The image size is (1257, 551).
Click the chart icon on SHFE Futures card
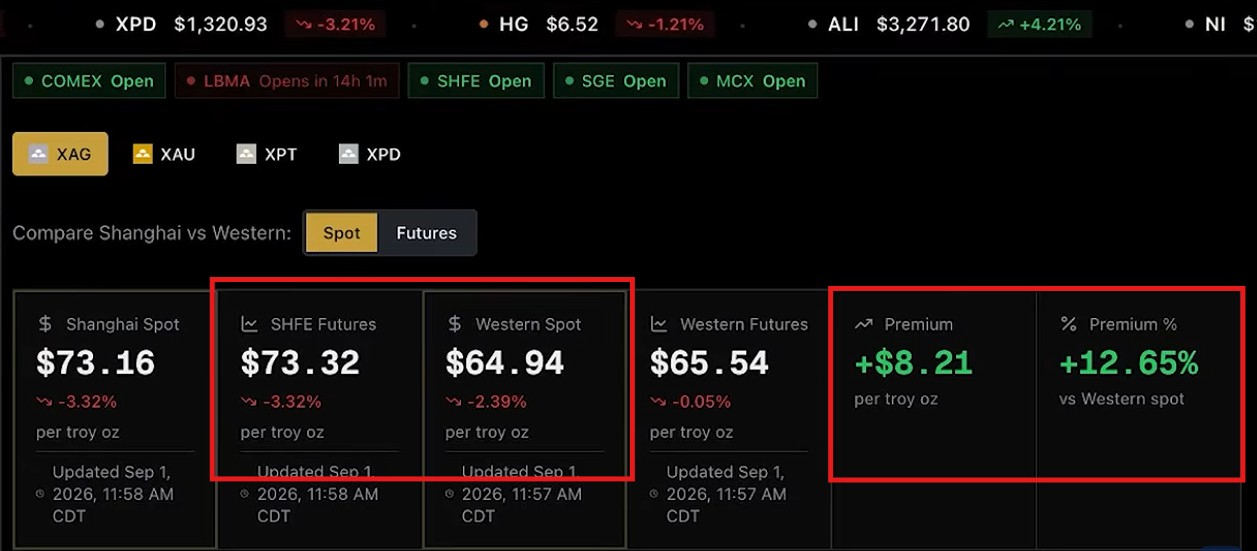click(x=250, y=324)
